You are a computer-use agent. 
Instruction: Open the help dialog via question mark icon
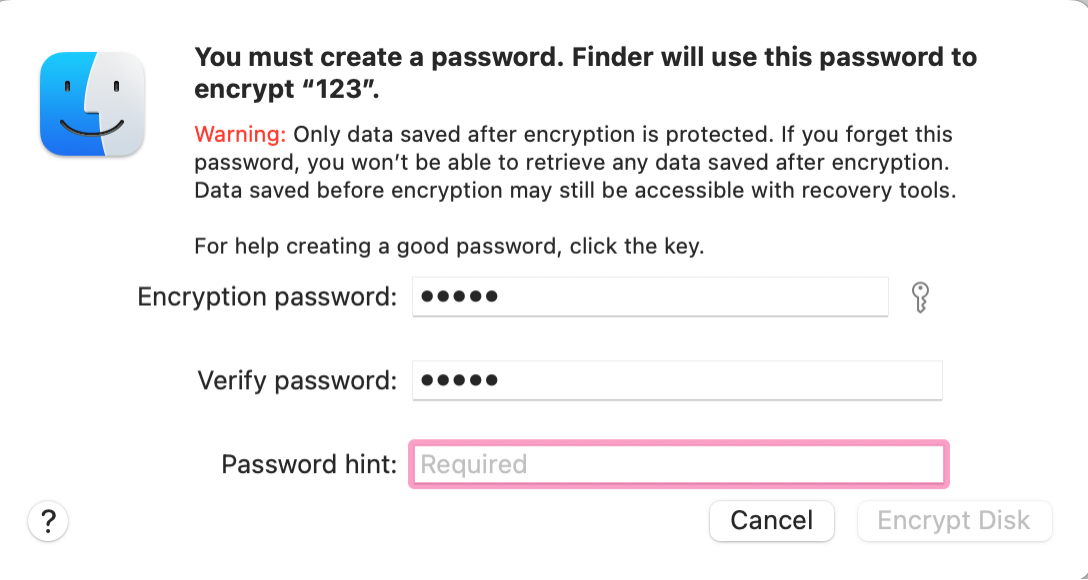(48, 521)
